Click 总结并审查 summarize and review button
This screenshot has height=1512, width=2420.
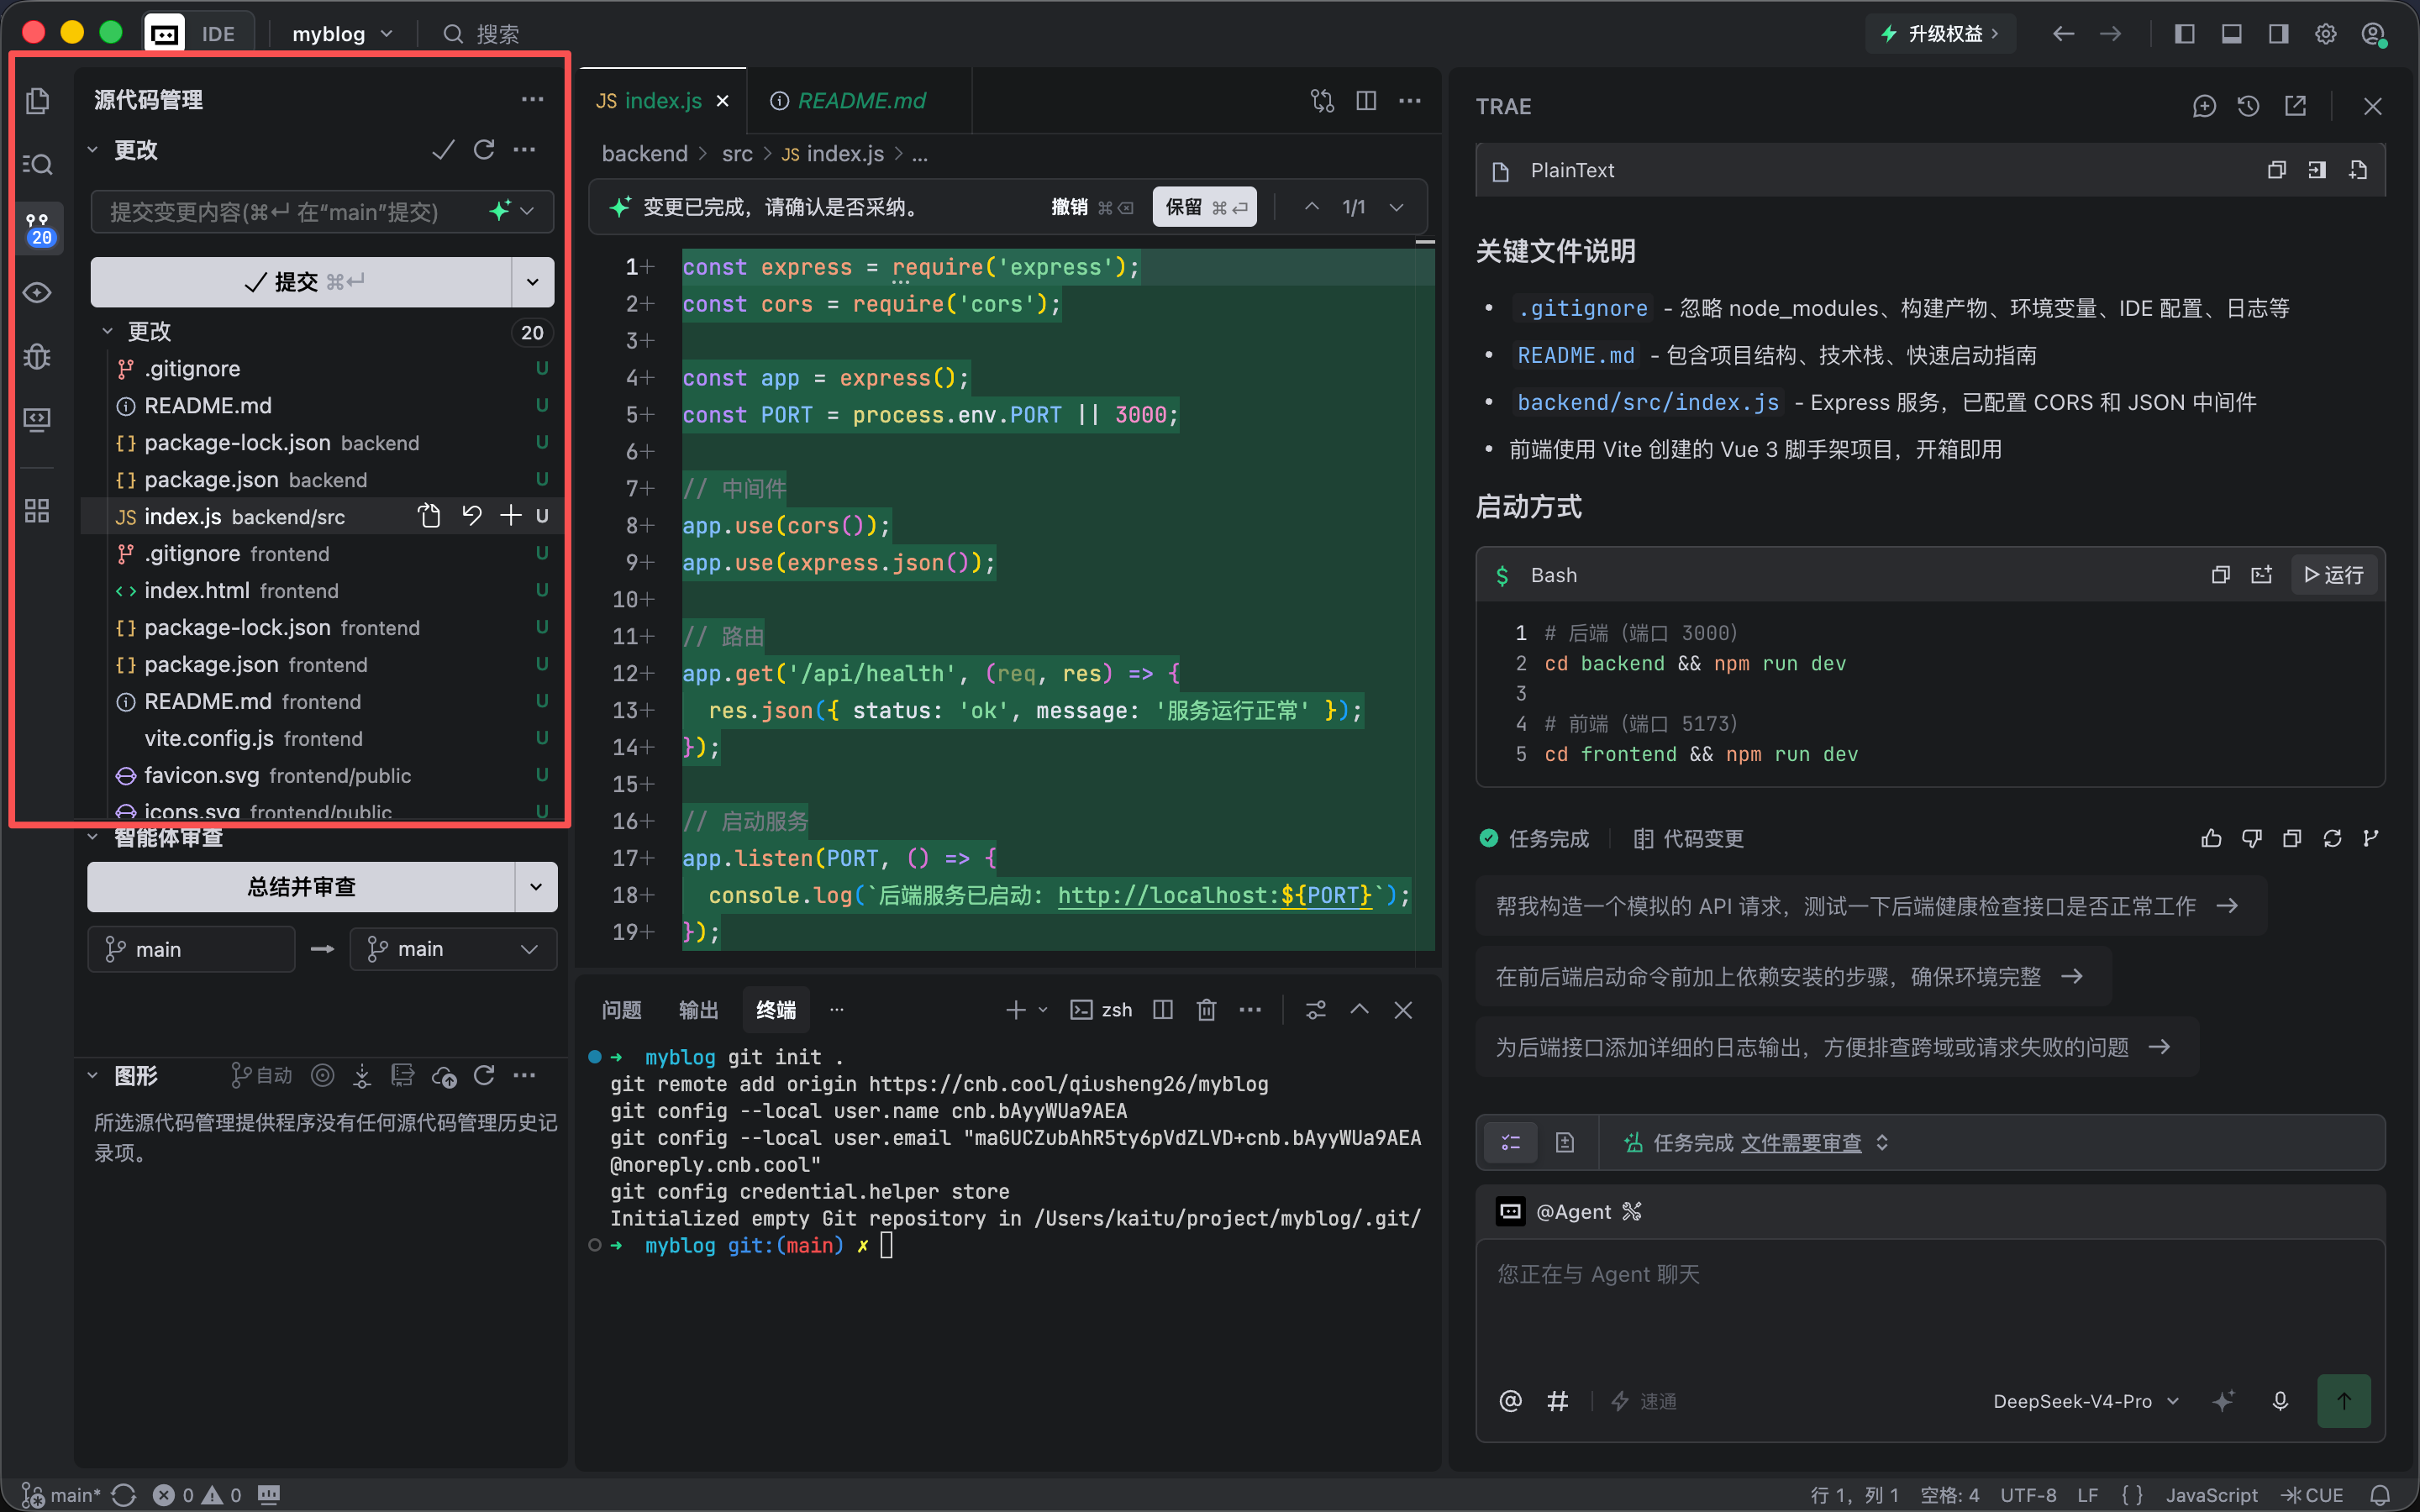(301, 887)
